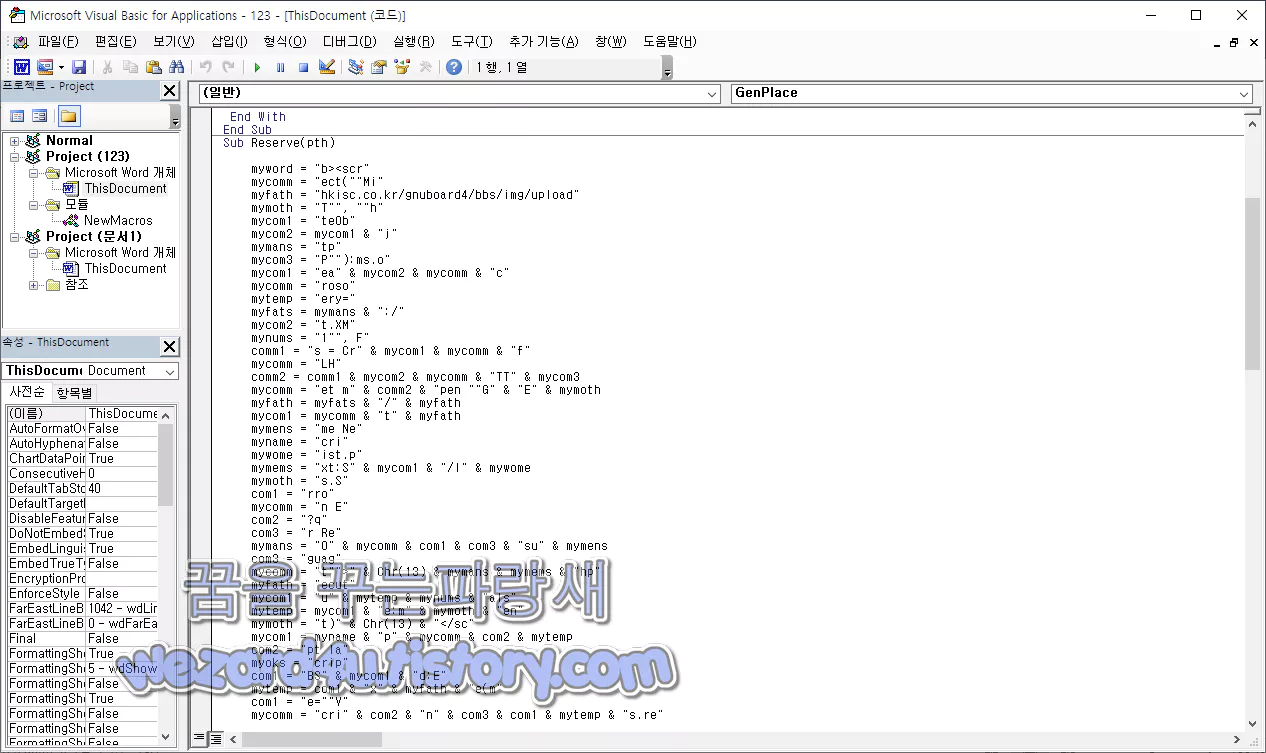Screen dimensions: 1266x753
Task: Open the Insert object dropdown arrow
Action: (61, 67)
